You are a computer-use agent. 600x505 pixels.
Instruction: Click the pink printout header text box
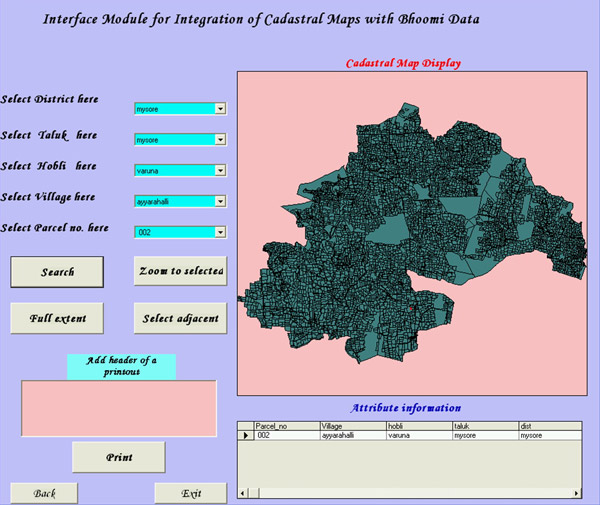118,406
